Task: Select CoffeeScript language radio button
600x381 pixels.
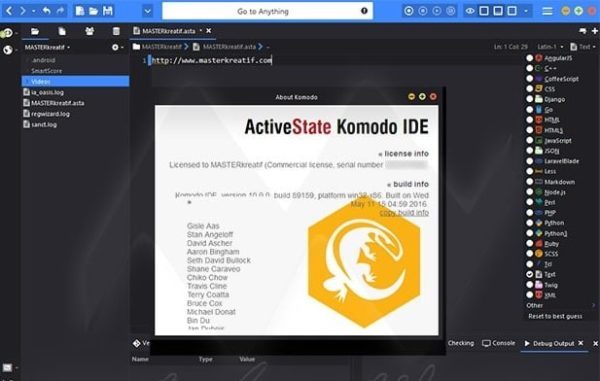Action: (x=530, y=79)
